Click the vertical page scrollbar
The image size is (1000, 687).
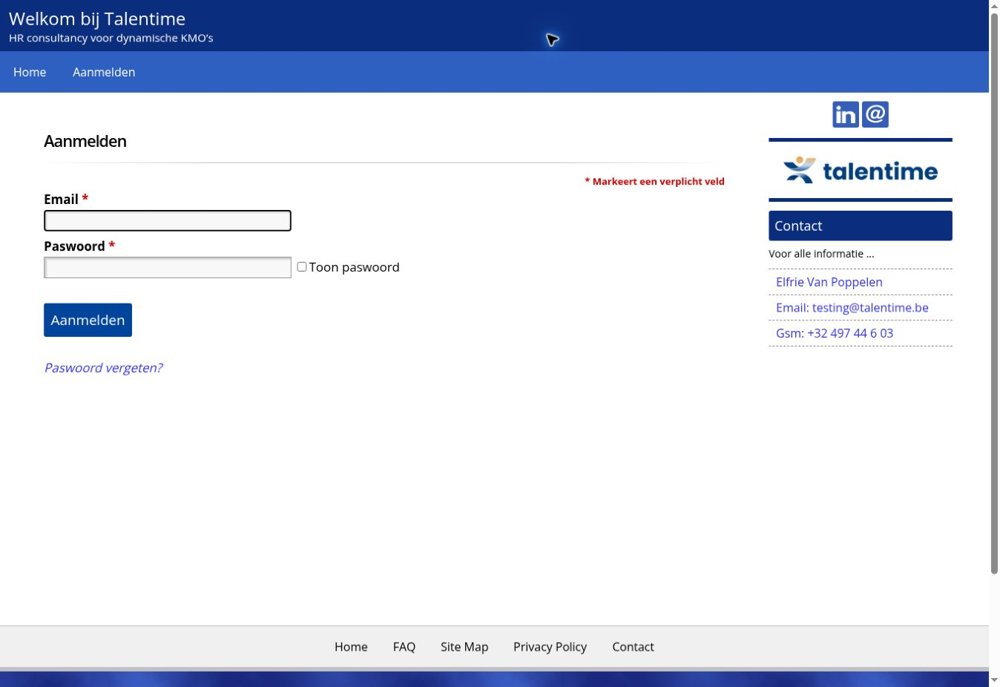click(x=994, y=293)
